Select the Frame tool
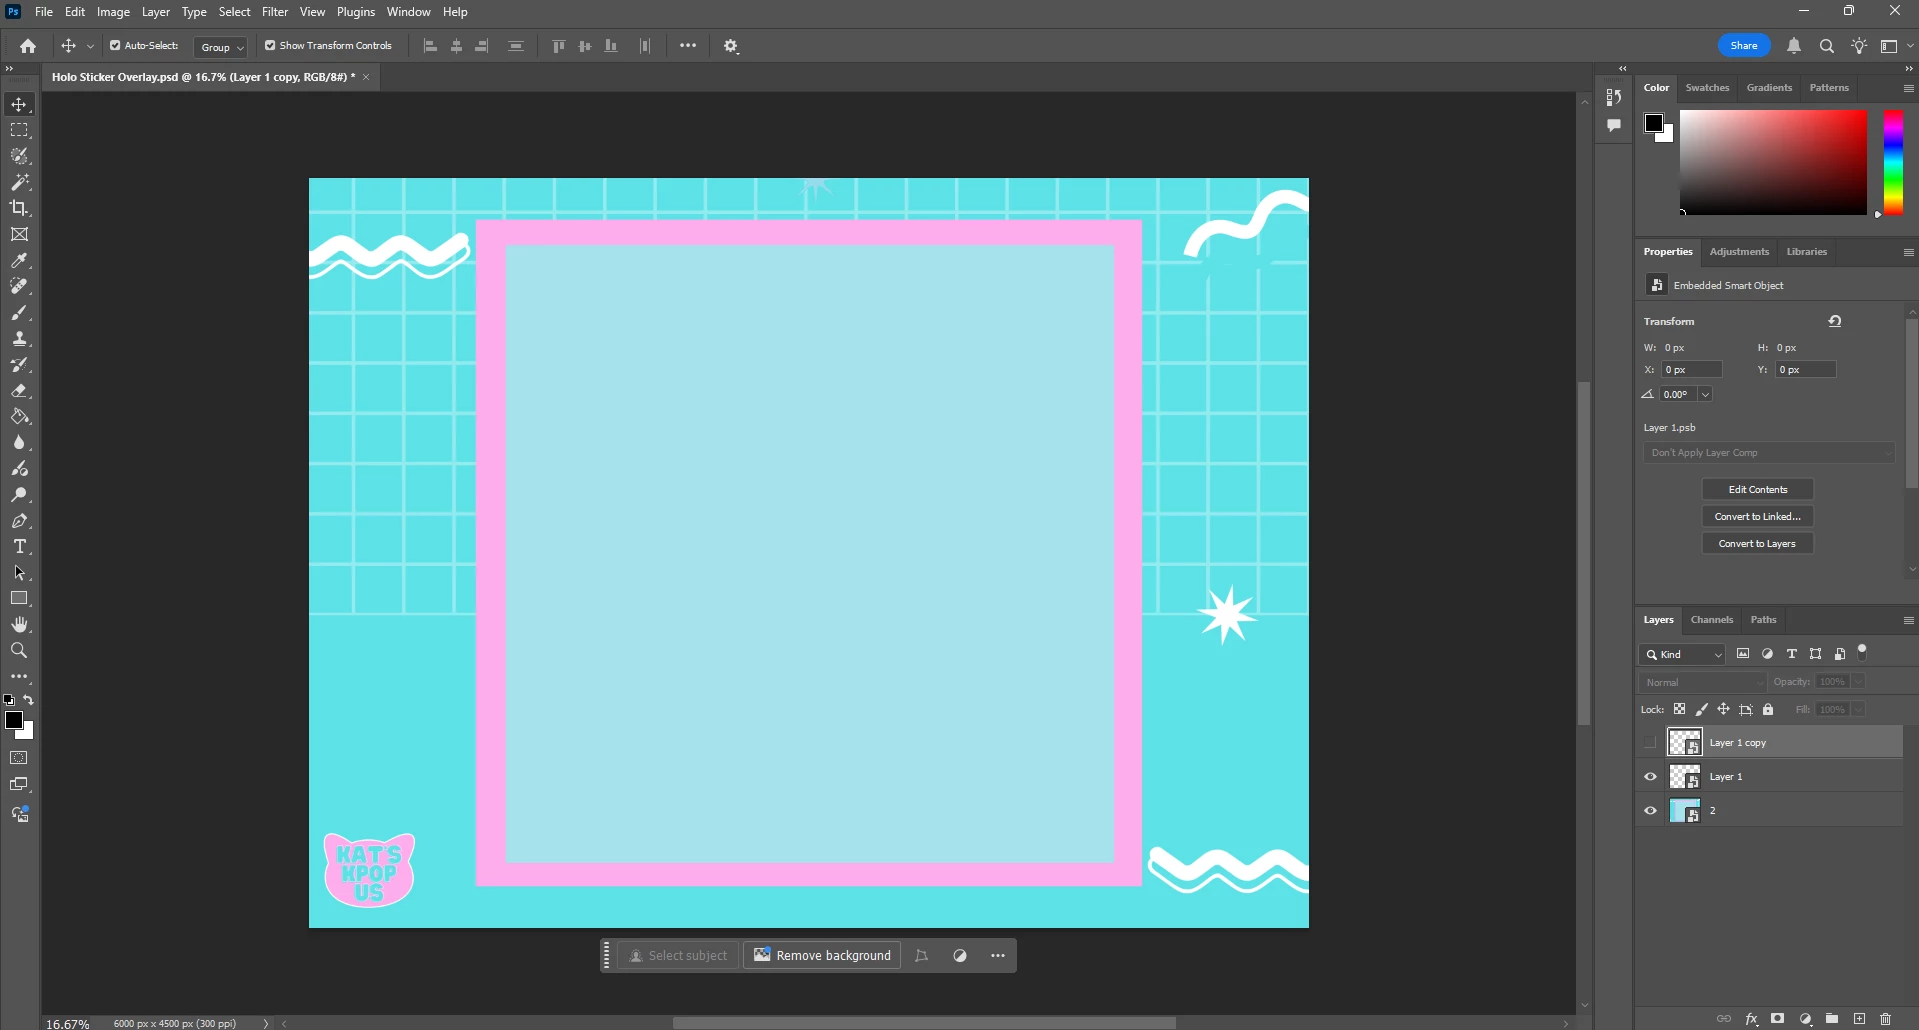This screenshot has height=1030, width=1919. pos(19,235)
